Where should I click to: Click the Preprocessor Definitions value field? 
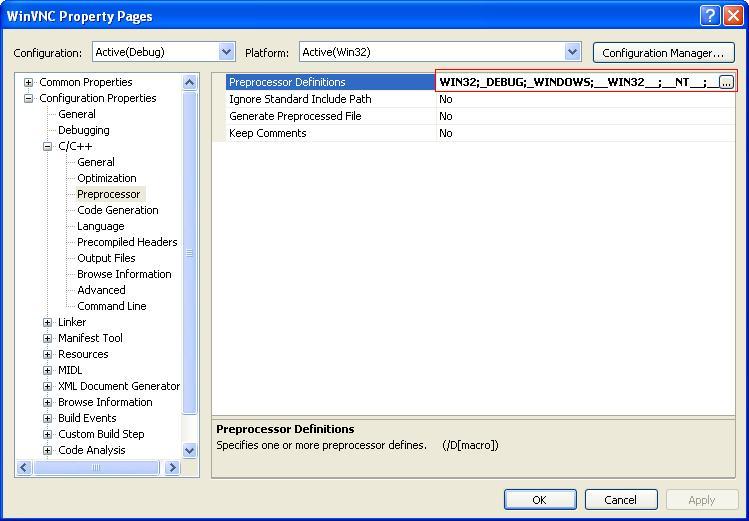578,82
